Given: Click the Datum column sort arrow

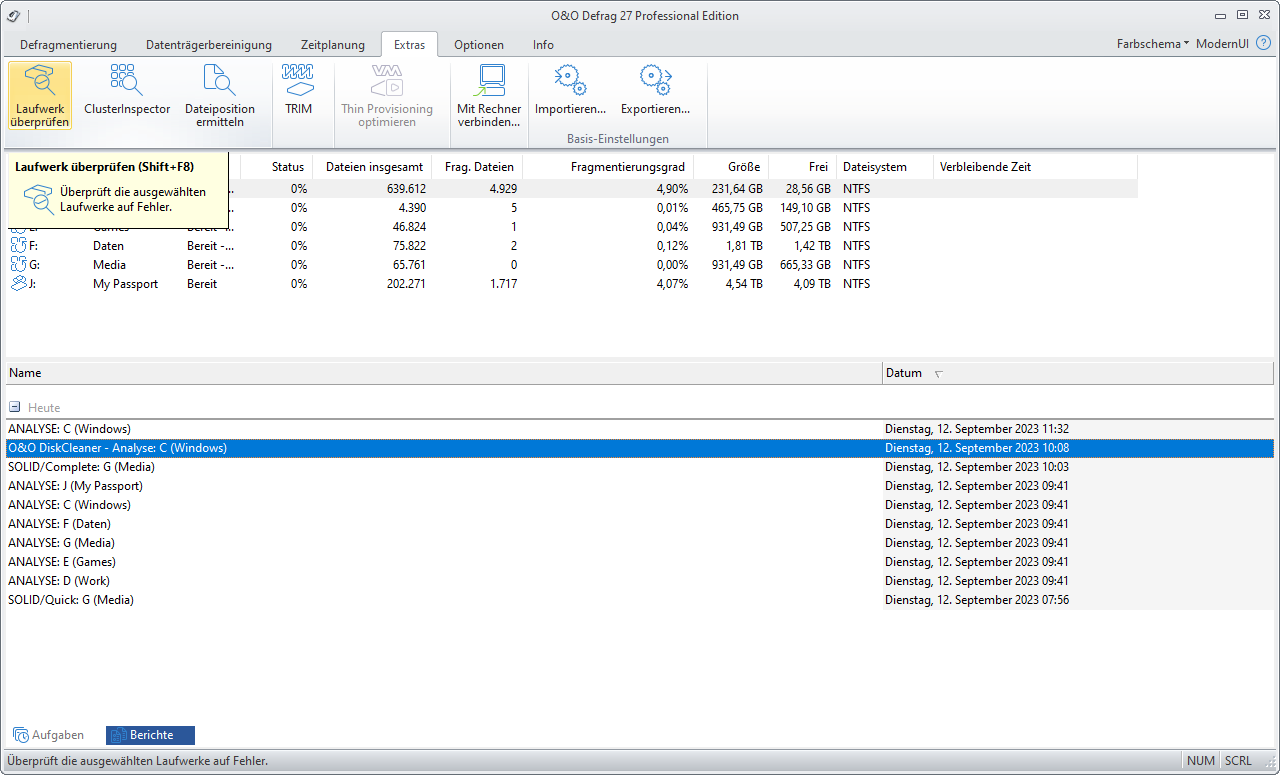Looking at the screenshot, I should pos(938,373).
